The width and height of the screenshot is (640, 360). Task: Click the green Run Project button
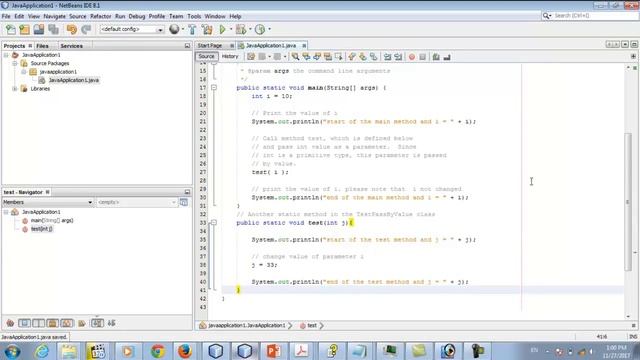click(x=222, y=29)
